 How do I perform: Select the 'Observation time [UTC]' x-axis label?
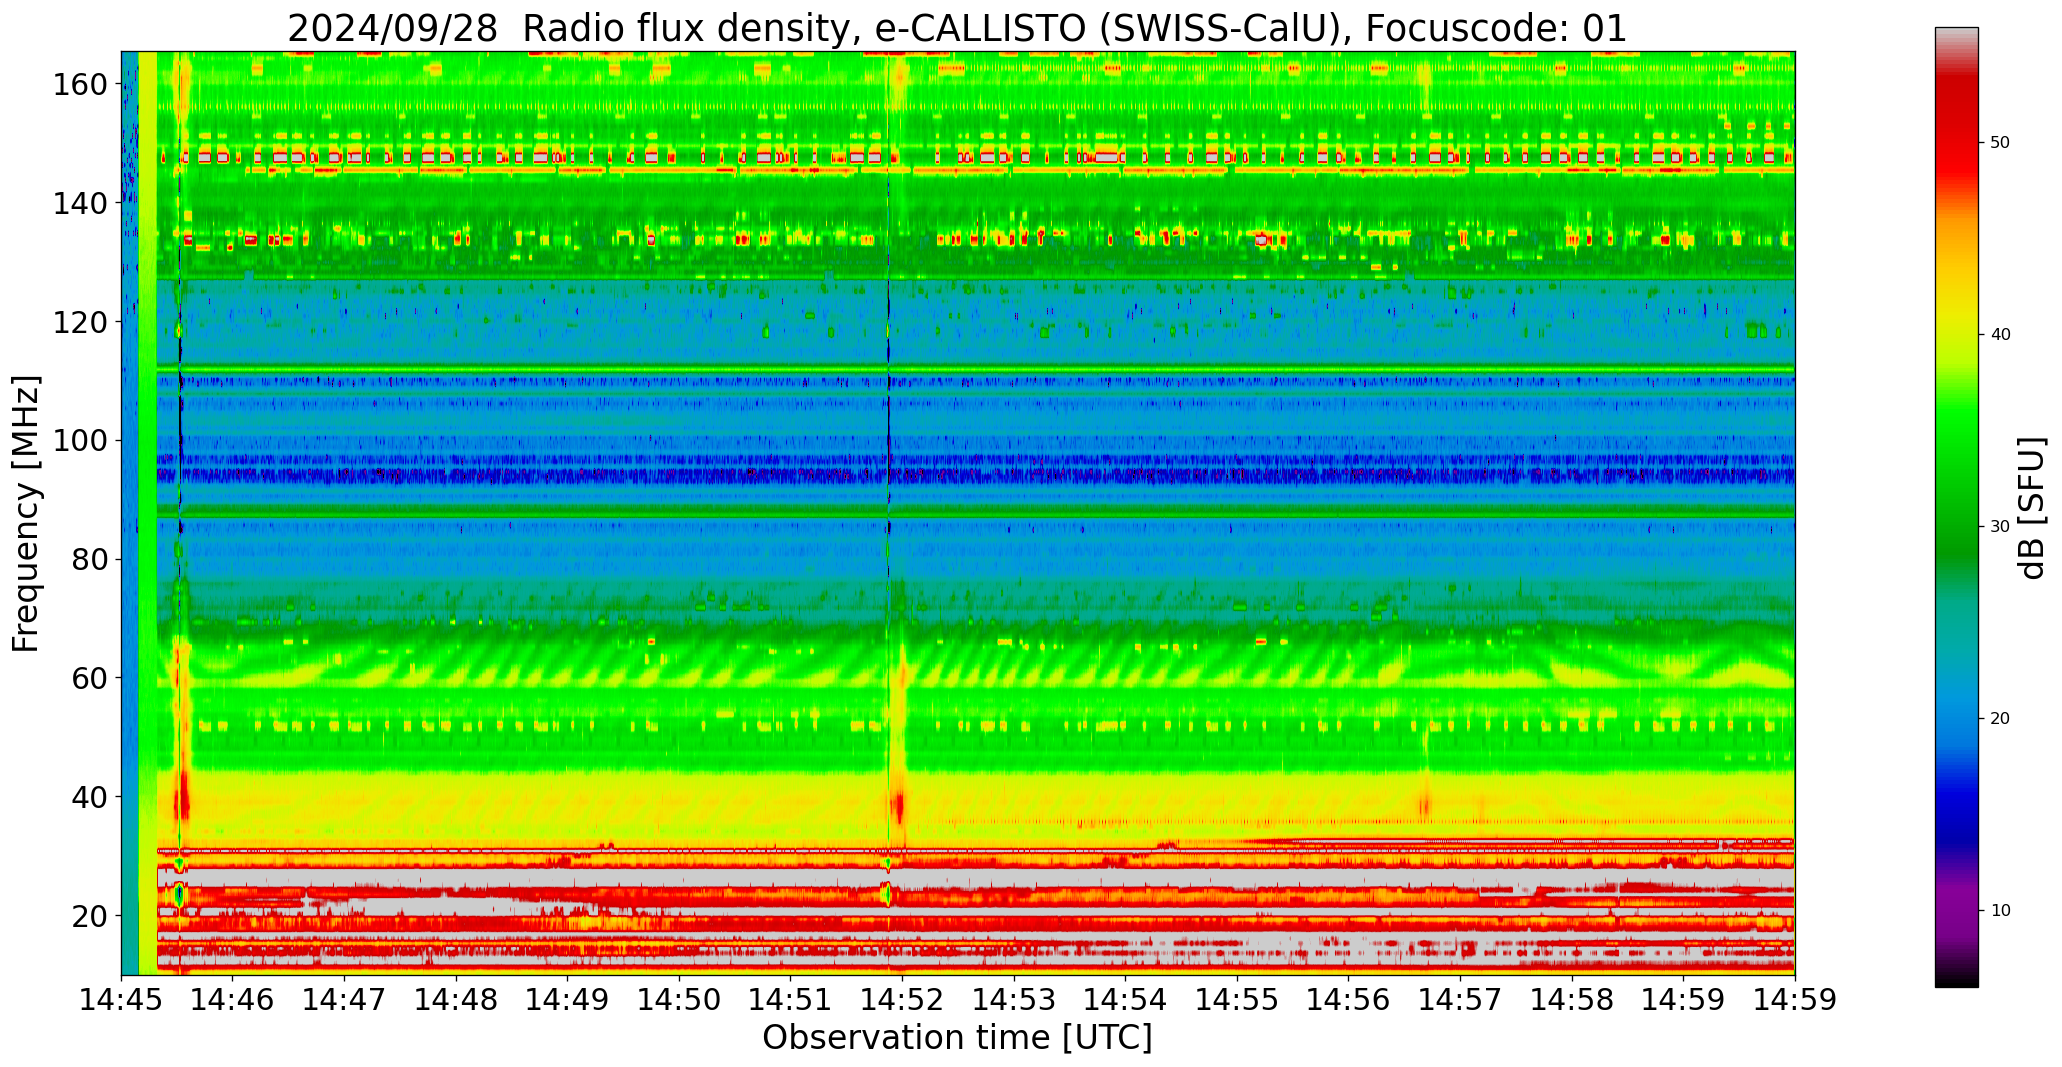(x=957, y=1037)
